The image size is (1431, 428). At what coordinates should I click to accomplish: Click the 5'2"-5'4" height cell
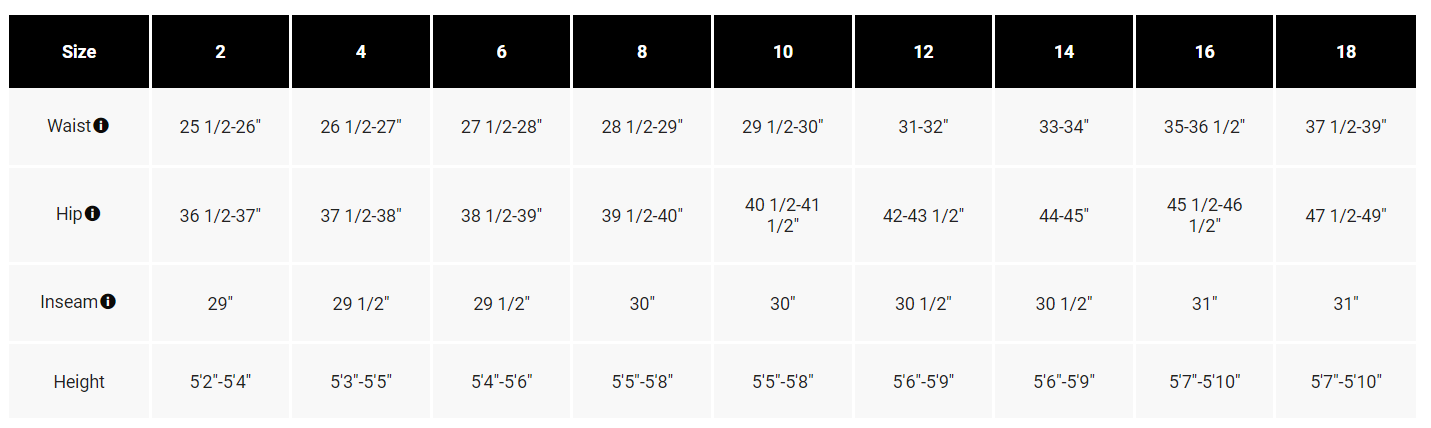tap(220, 381)
